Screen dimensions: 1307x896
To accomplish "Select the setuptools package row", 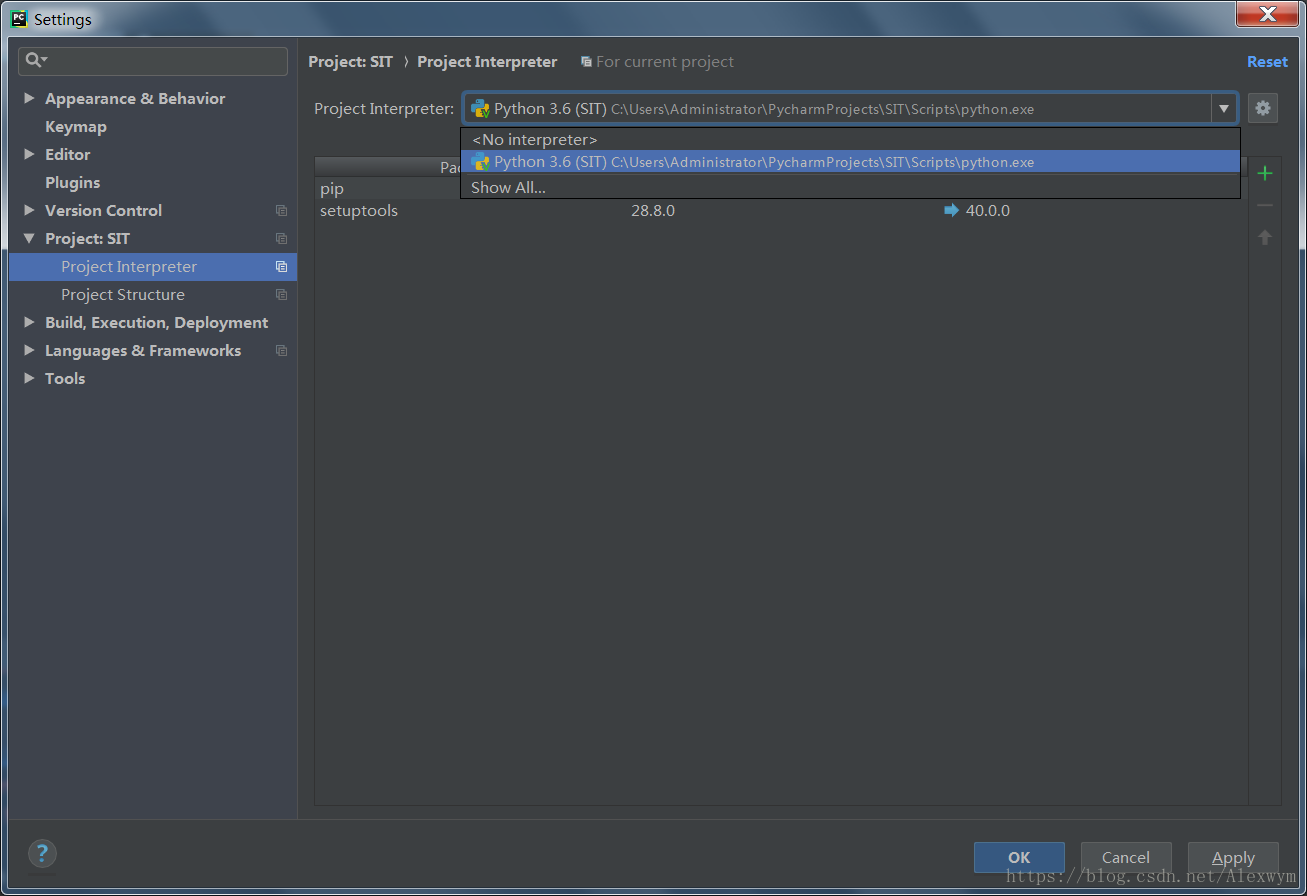I will [781, 211].
